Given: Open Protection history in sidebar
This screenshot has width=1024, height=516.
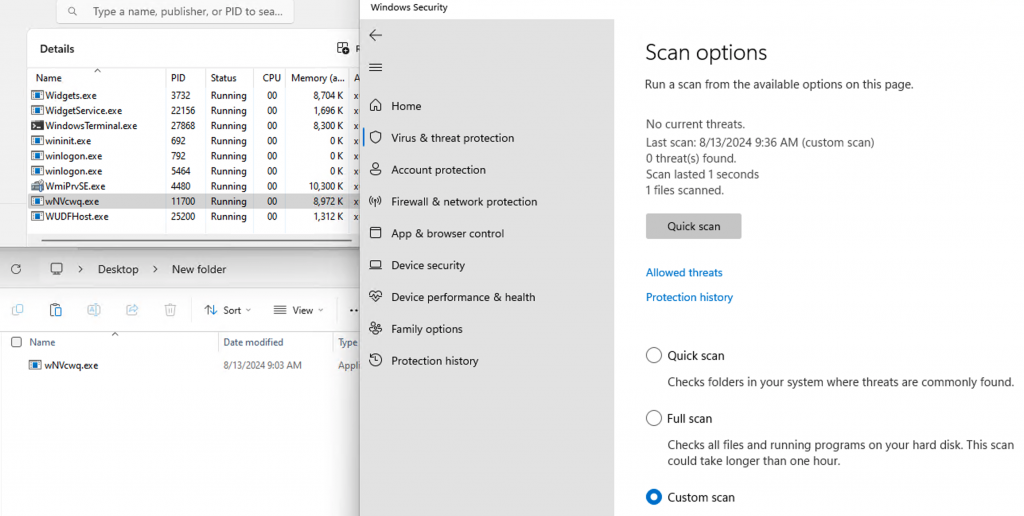Looking at the screenshot, I should 434,361.
